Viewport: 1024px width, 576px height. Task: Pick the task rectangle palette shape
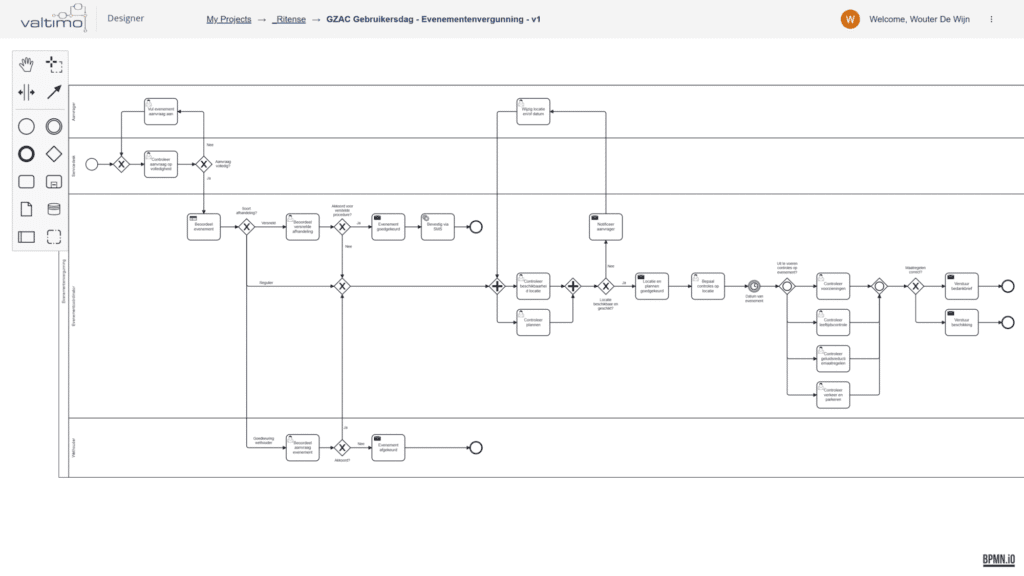point(26,182)
